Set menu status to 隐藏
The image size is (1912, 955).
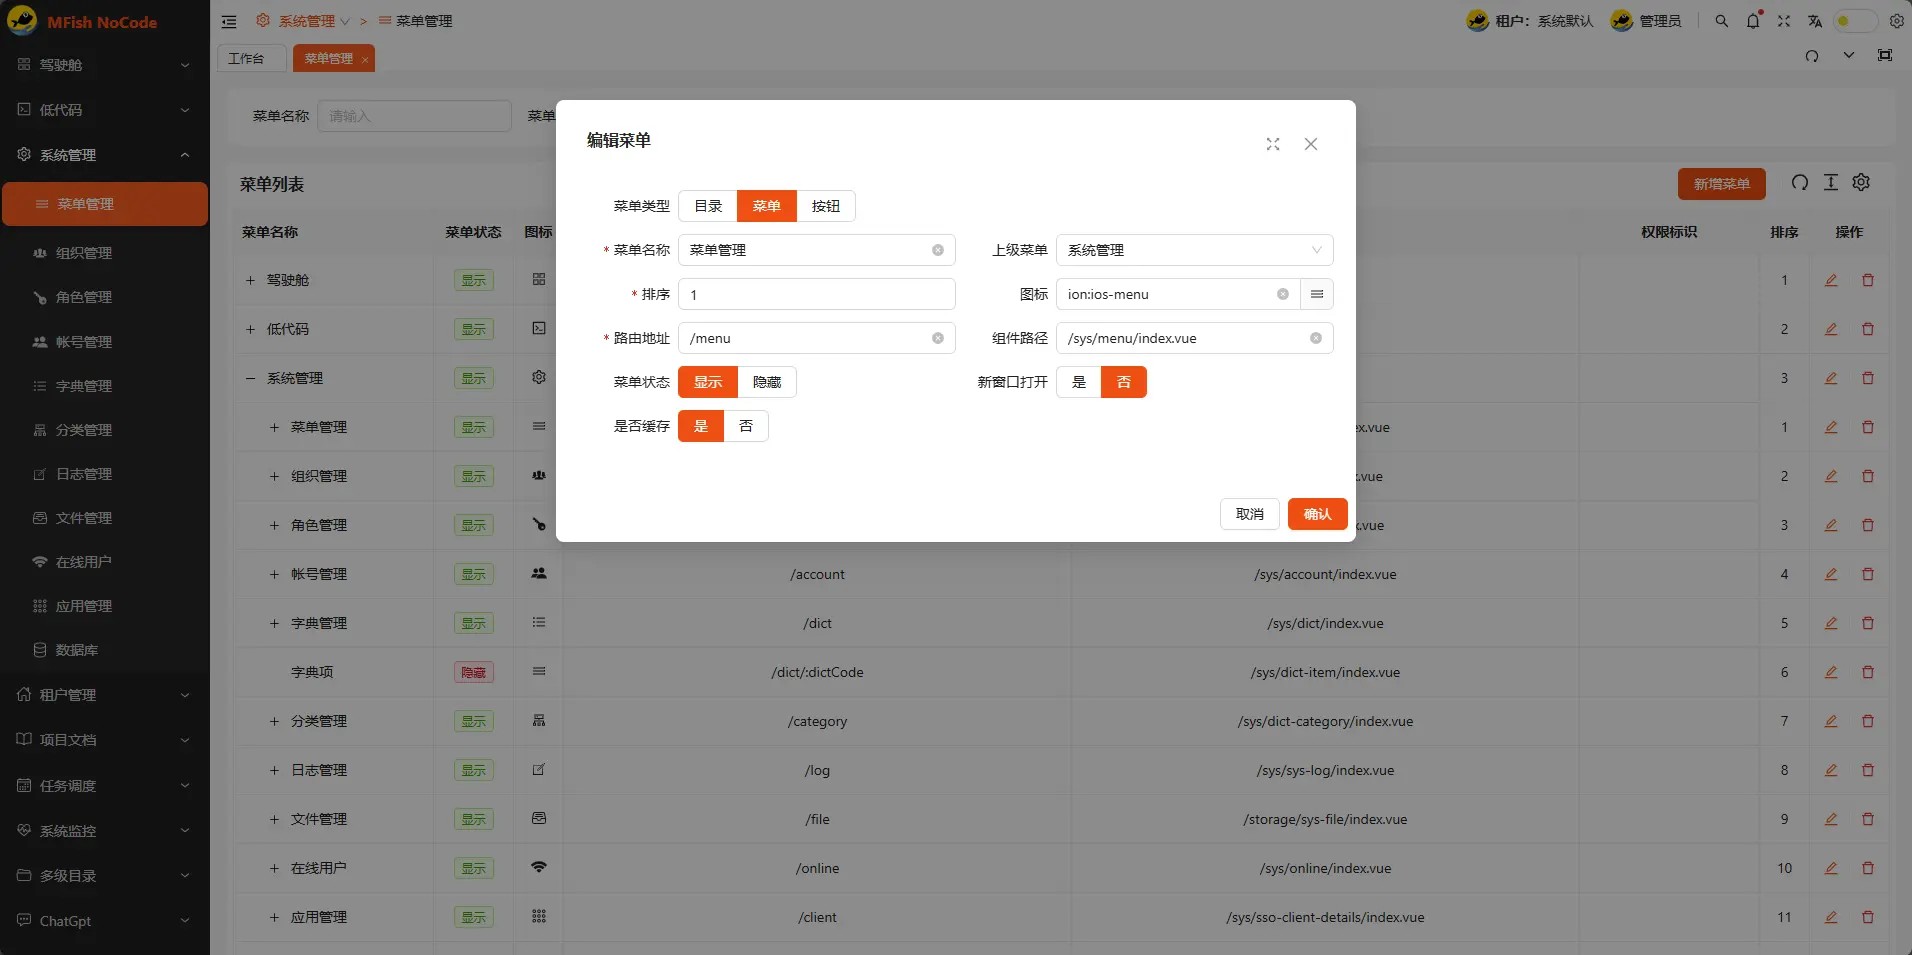point(766,382)
